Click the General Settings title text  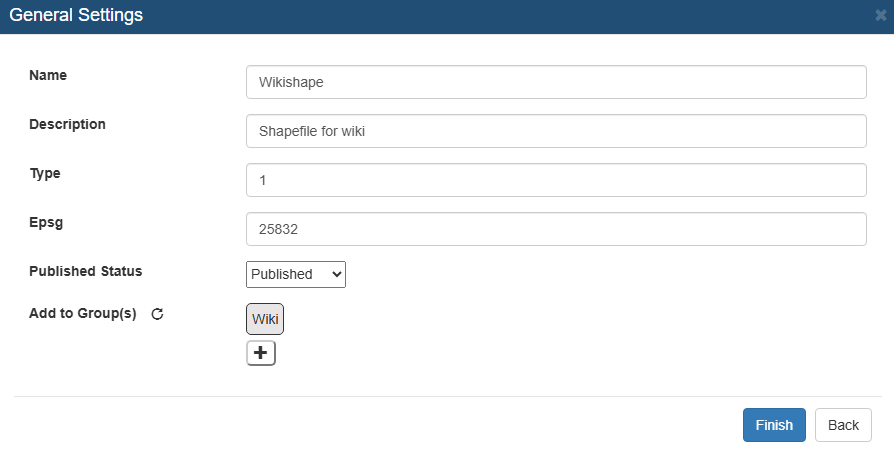76,15
